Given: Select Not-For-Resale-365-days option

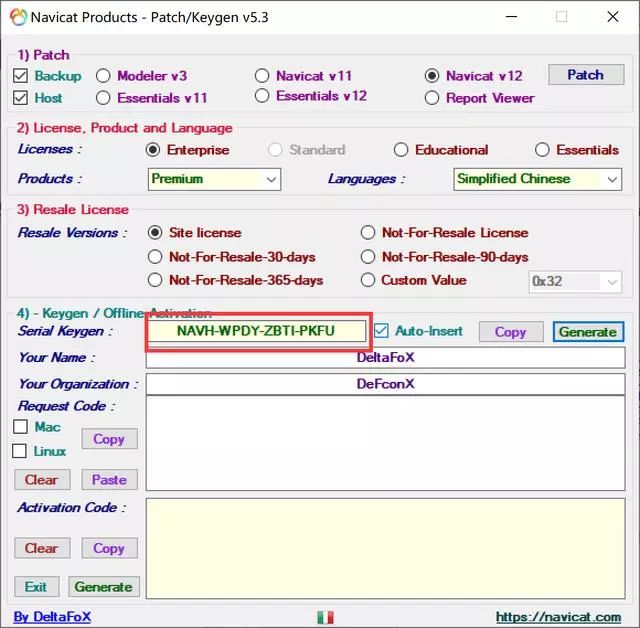Looking at the screenshot, I should [155, 280].
